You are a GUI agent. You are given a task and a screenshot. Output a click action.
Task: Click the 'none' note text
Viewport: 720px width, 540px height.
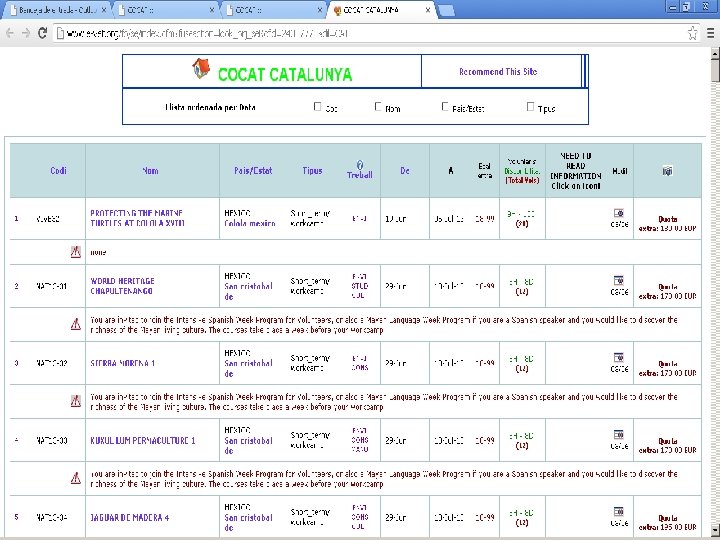point(98,253)
